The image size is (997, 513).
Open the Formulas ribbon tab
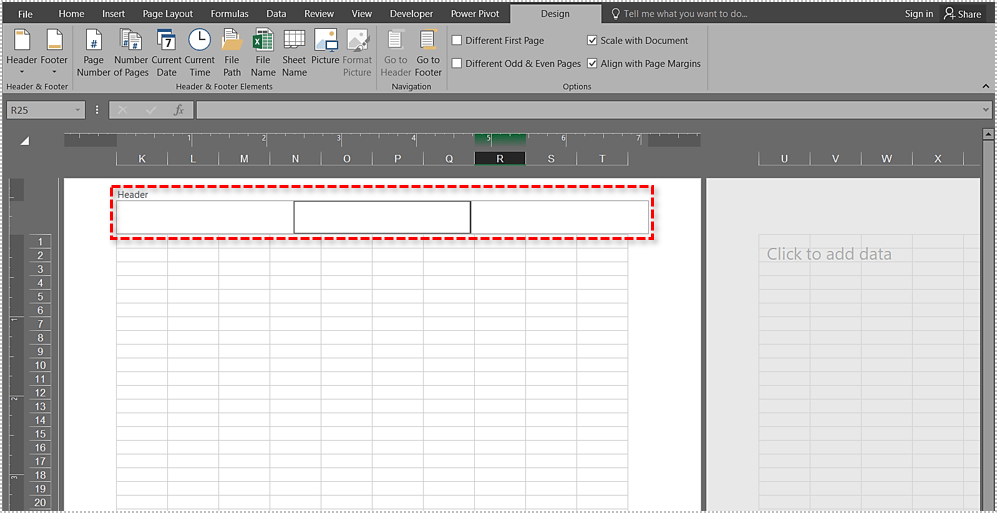point(229,14)
